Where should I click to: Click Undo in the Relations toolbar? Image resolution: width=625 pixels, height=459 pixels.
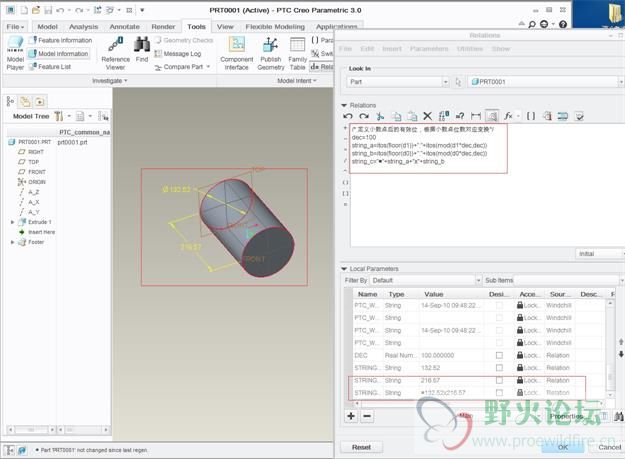348,116
